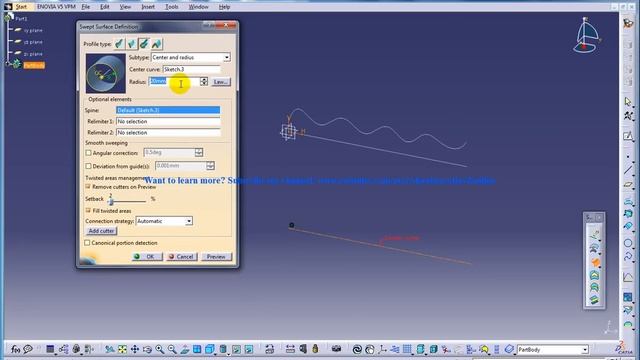This screenshot has width=640, height=360.
Task: Select the Line profile type icon
Action: click(x=131, y=44)
